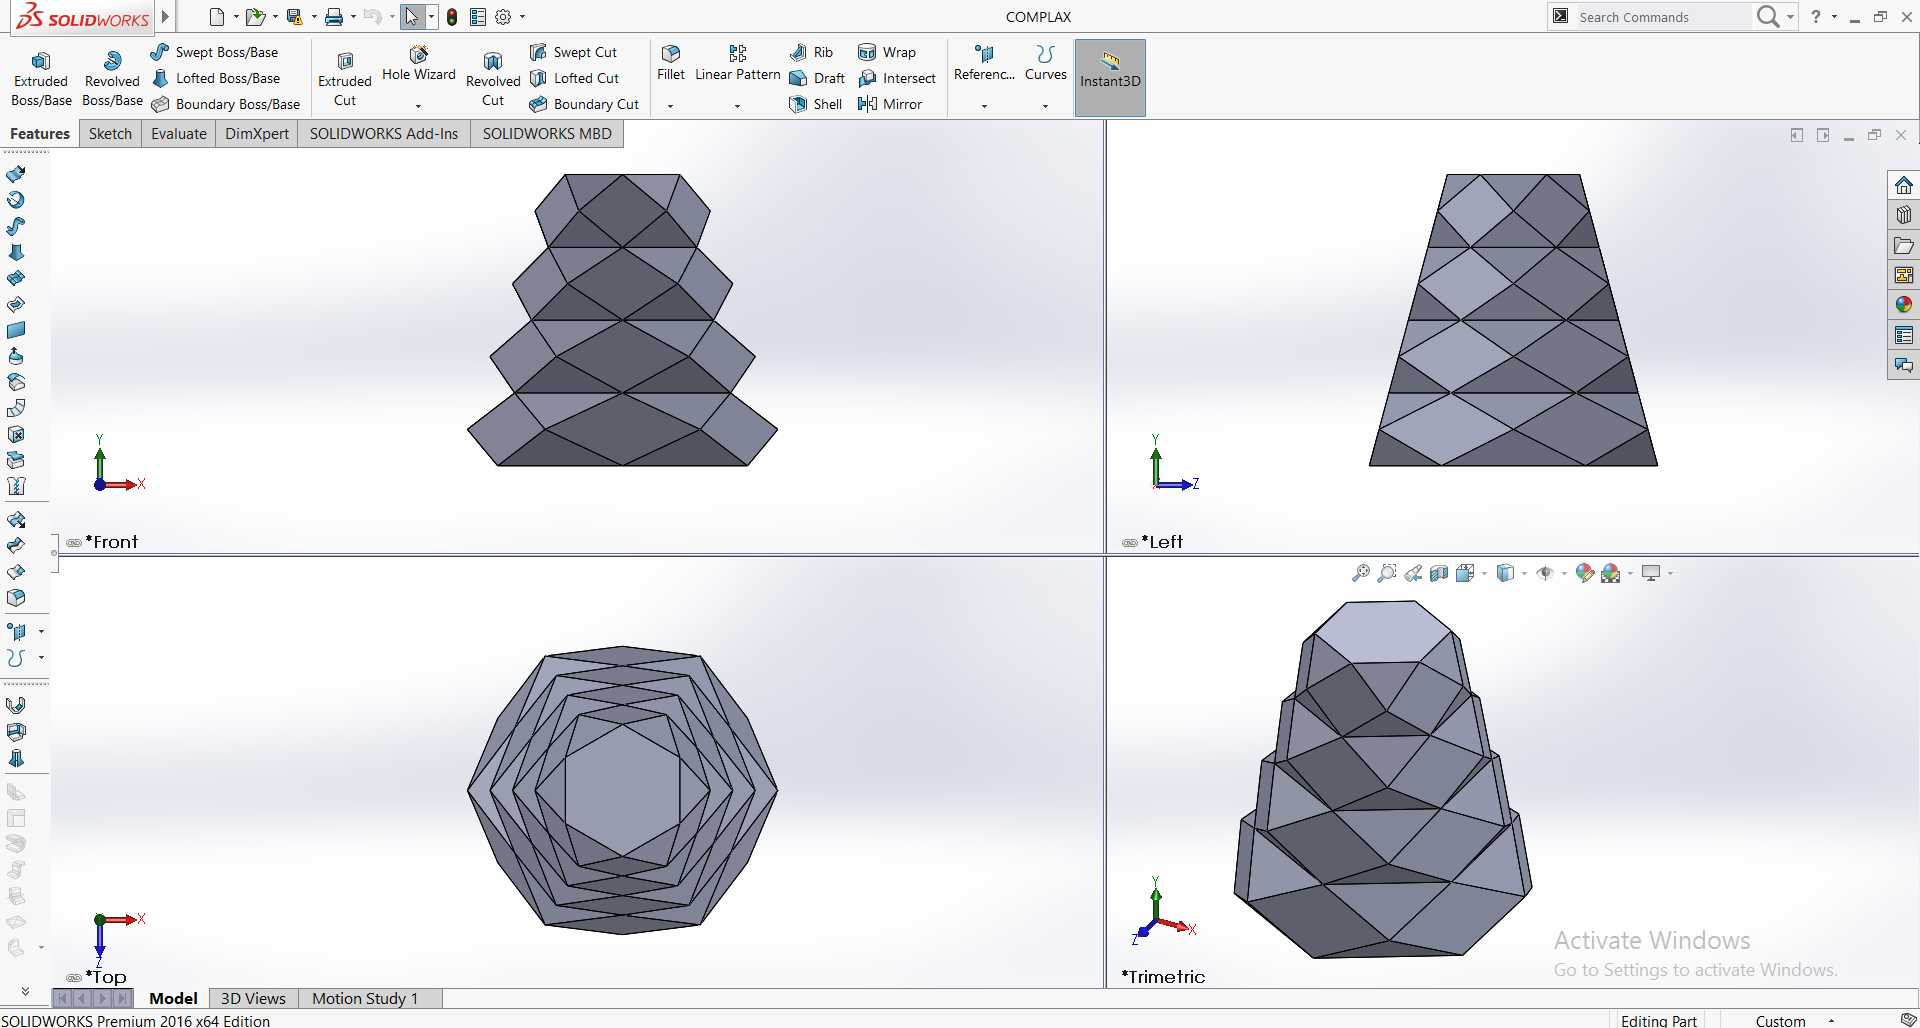
Task: Select Zoom to Area icon
Action: 1387,573
